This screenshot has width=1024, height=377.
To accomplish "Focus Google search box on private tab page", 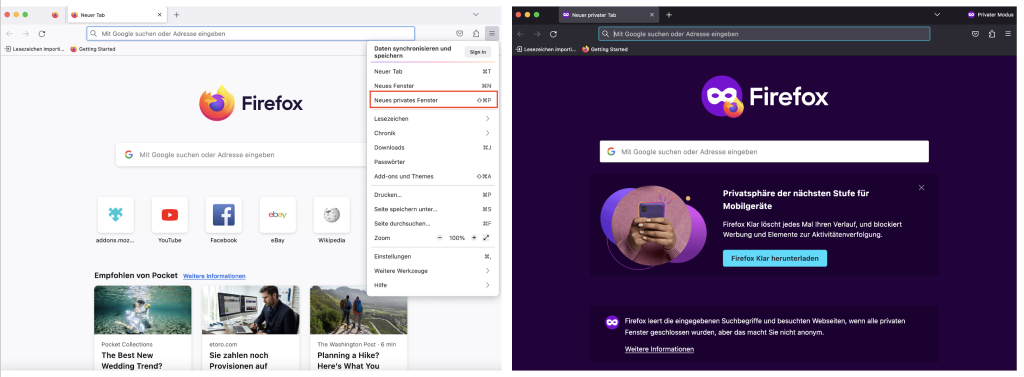I will pos(764,152).
